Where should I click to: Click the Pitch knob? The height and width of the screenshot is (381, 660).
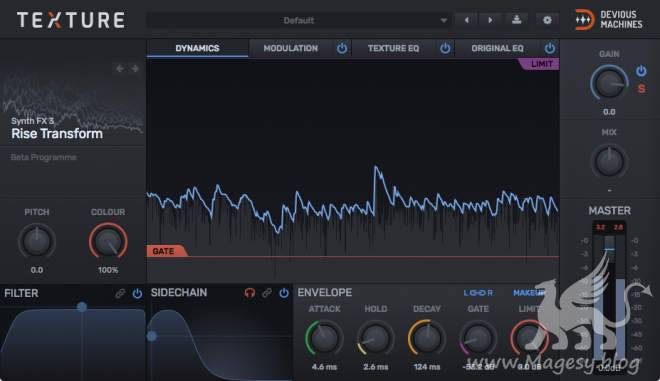point(37,241)
